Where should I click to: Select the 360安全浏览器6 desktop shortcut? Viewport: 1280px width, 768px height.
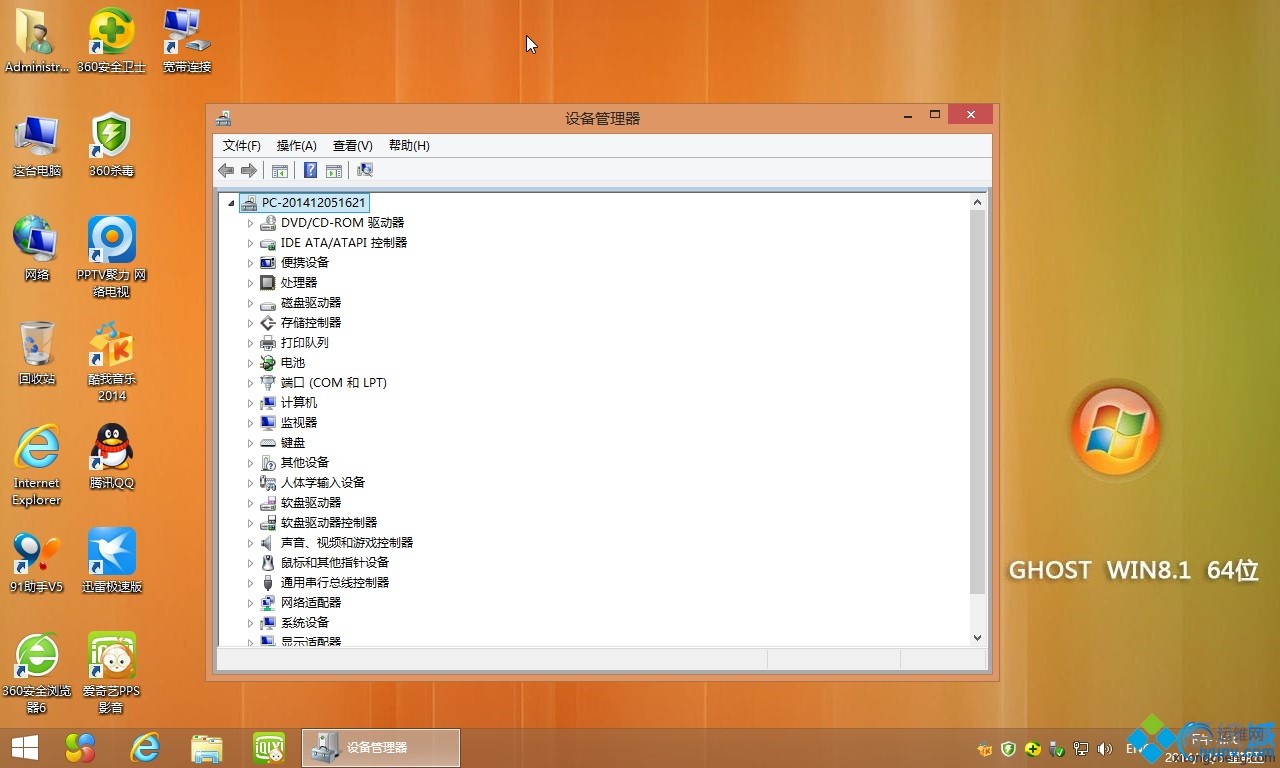point(37,673)
